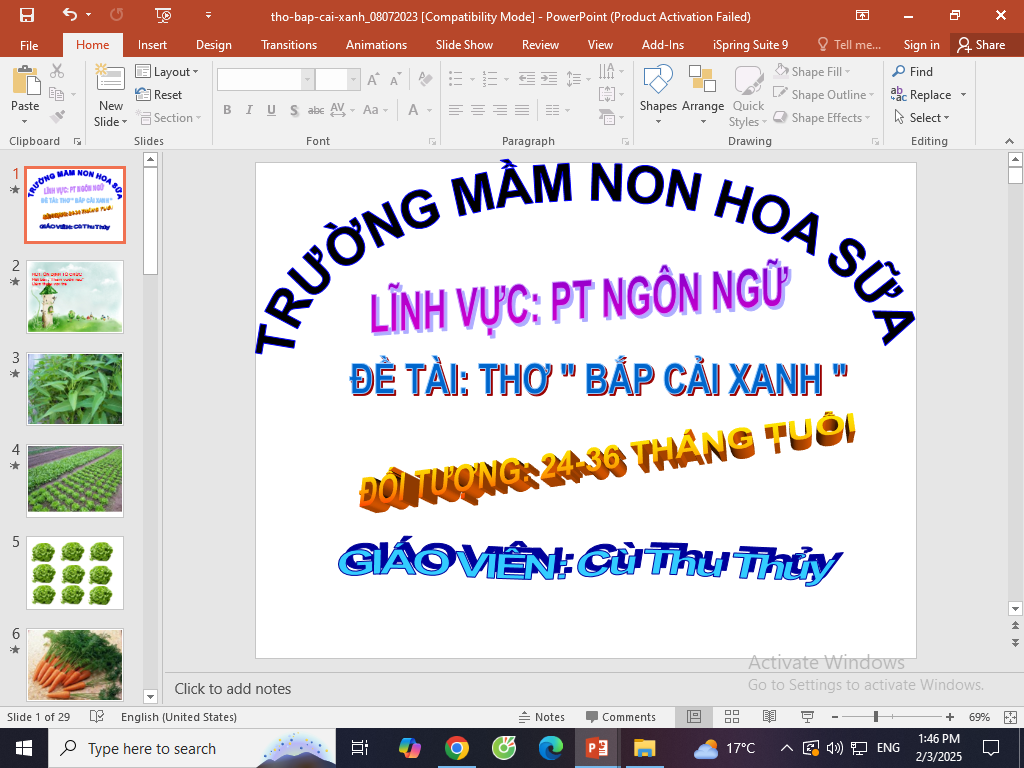The width and height of the screenshot is (1024, 768).
Task: Open the Transitions ribbon tab
Action: pyautogui.click(x=288, y=45)
